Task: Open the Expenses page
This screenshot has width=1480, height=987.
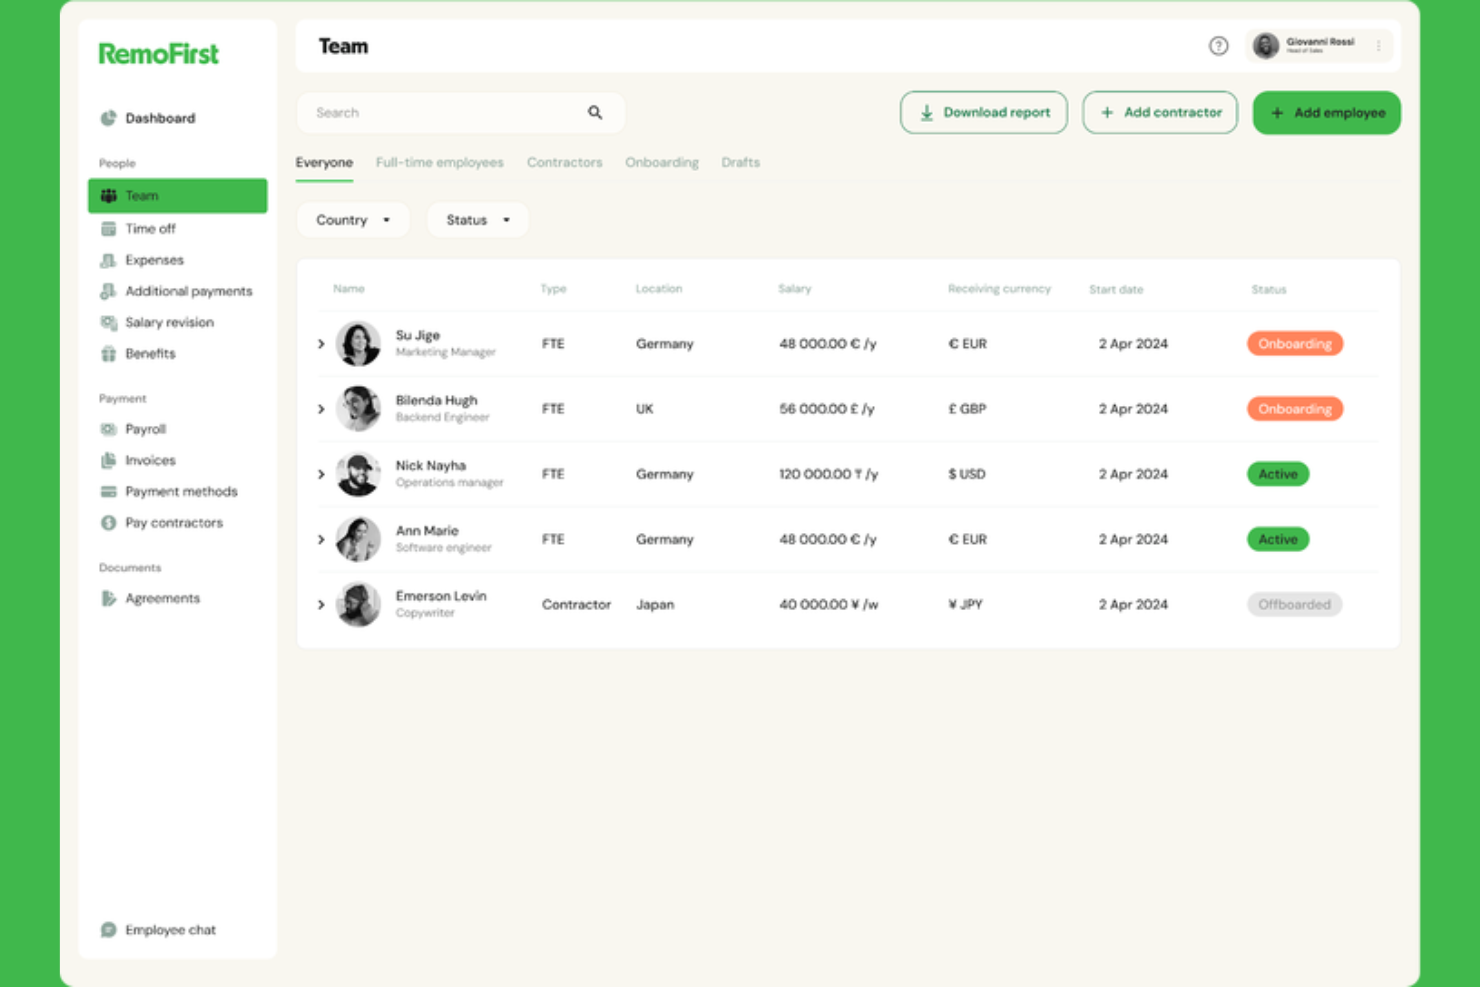Action: [154, 259]
